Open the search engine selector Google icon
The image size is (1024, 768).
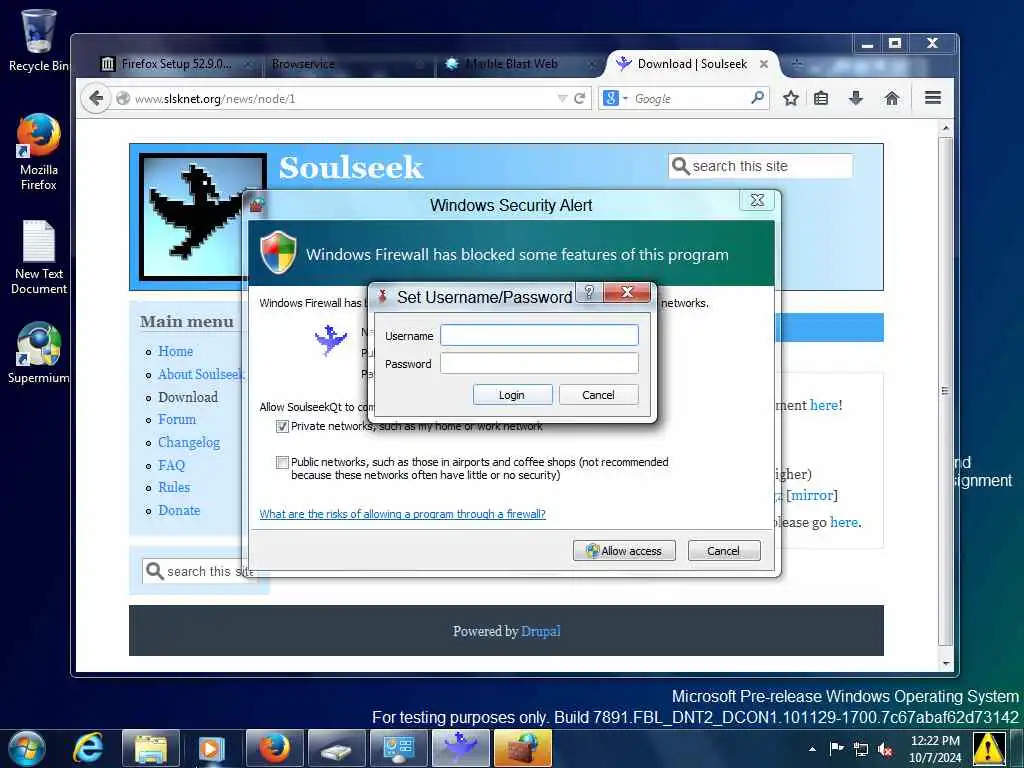tap(615, 98)
